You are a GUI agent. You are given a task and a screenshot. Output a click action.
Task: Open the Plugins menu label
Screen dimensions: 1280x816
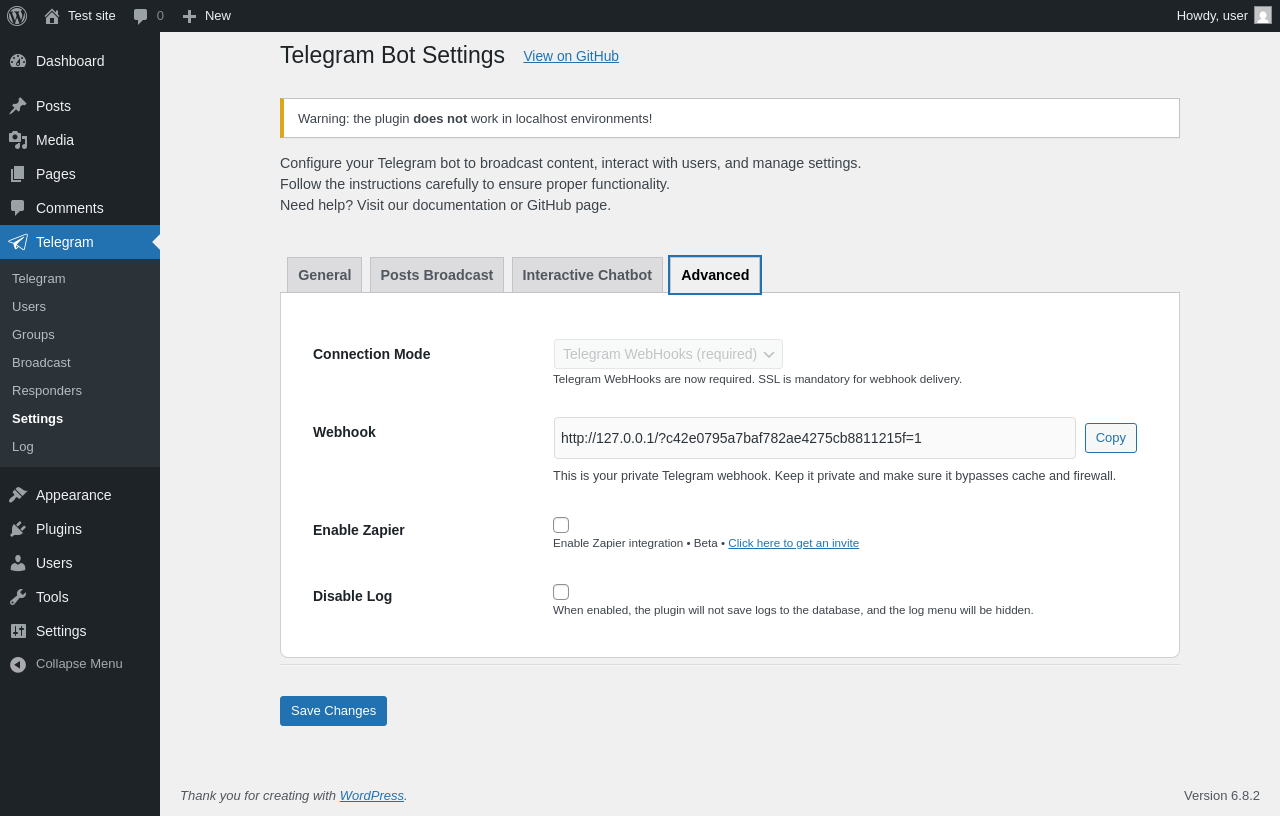59,529
